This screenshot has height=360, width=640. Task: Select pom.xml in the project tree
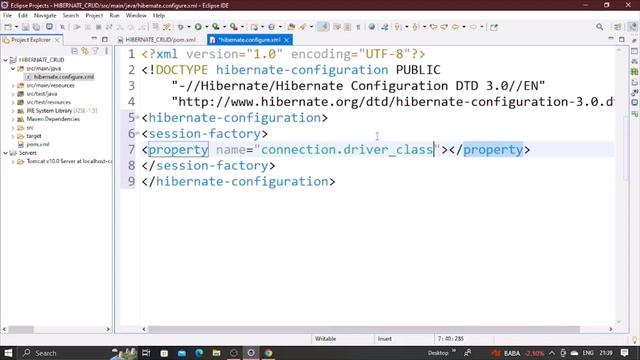38,144
